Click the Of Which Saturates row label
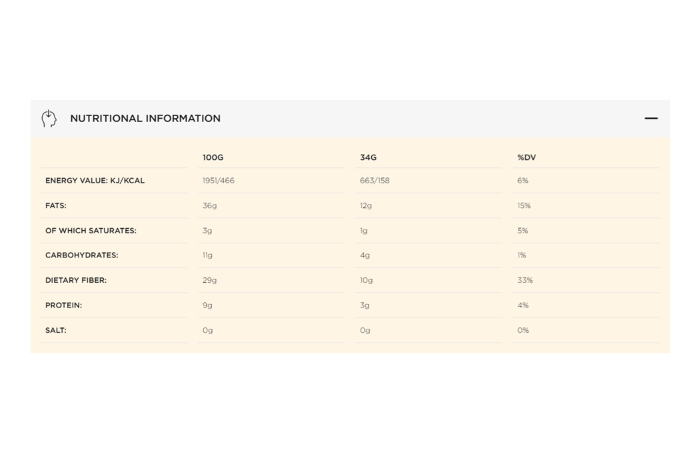 point(90,231)
